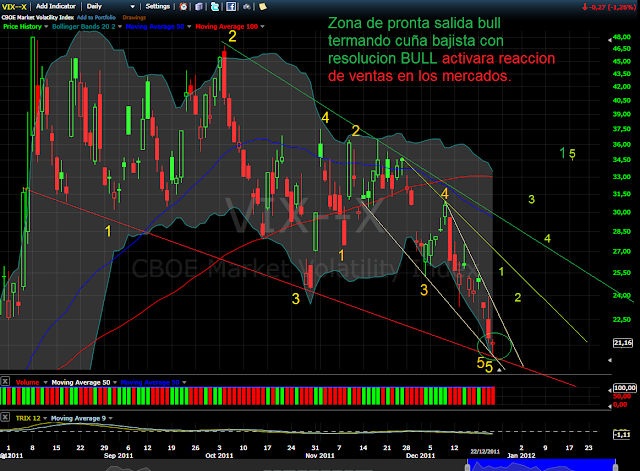Screen dimensions: 640x471
Task: Click the Oct 2011 month label
Action: pyautogui.click(x=219, y=456)
